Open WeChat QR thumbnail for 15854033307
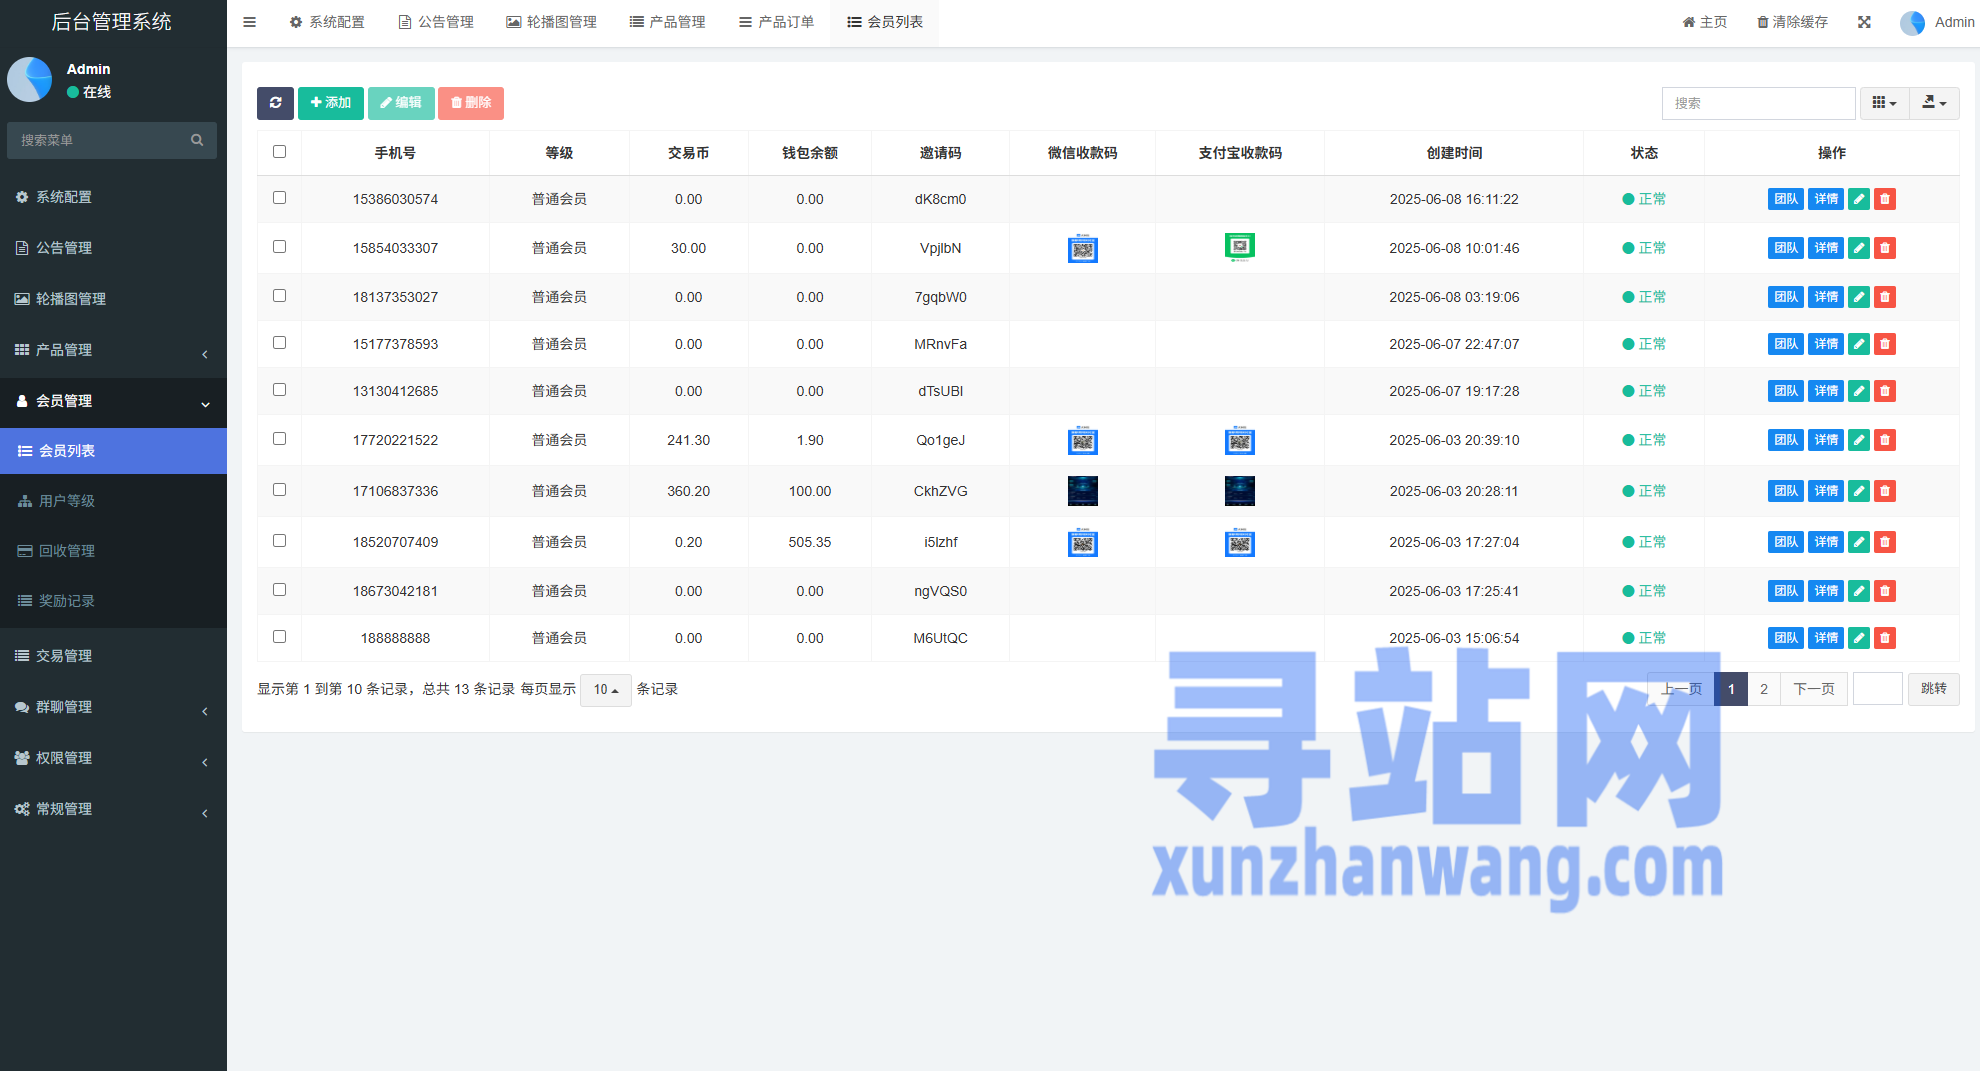The height and width of the screenshot is (1071, 1980). tap(1082, 248)
